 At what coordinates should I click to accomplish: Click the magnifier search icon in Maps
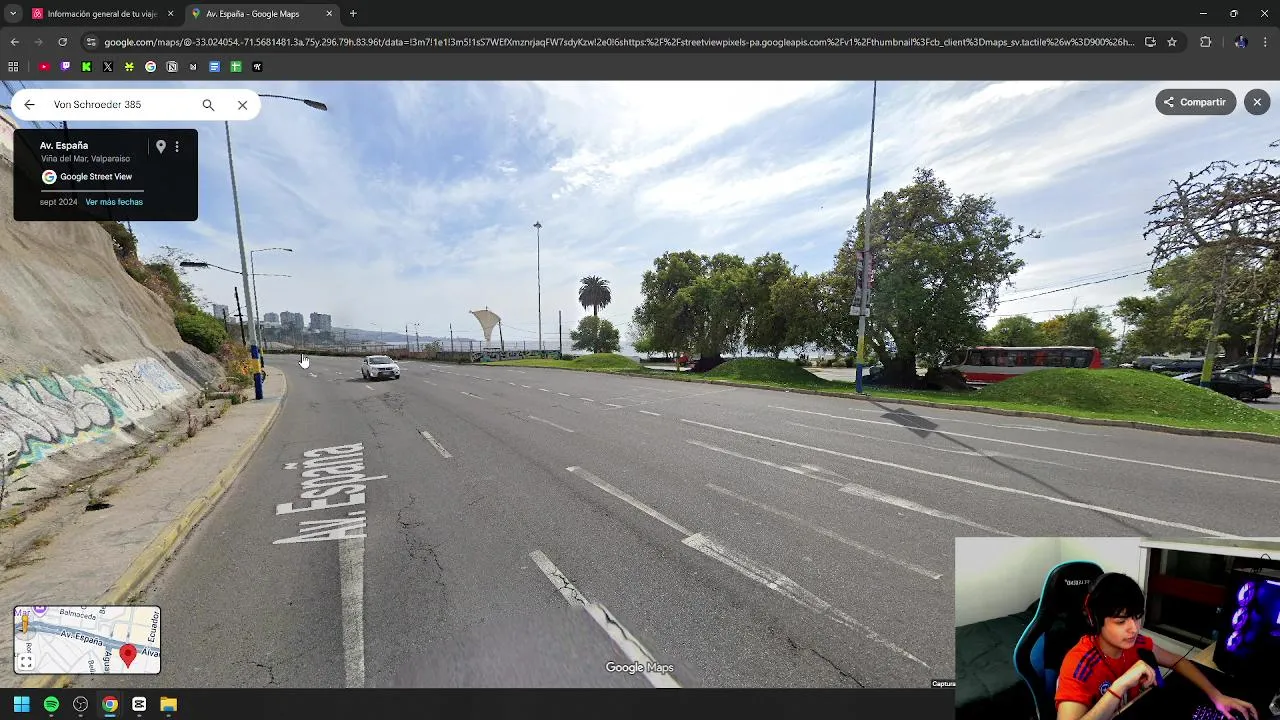pyautogui.click(x=208, y=104)
